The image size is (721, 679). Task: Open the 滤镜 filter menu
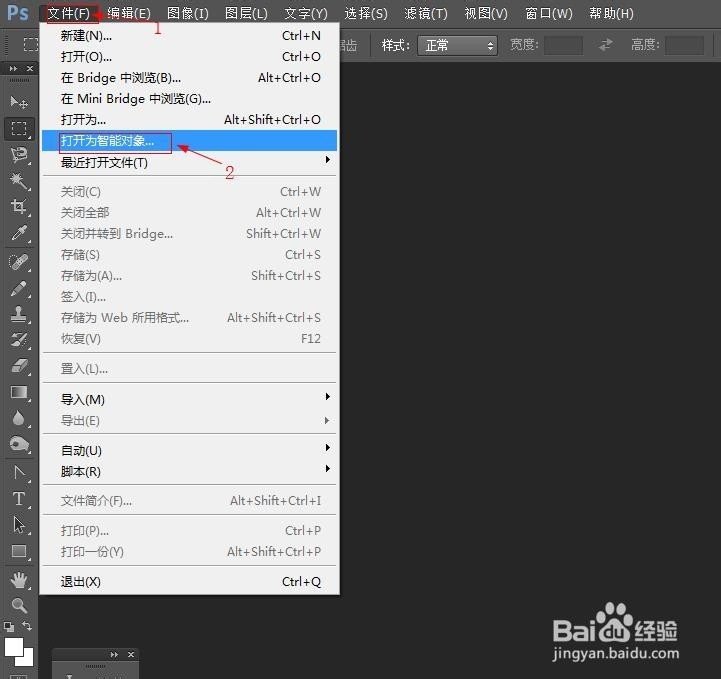click(x=425, y=13)
